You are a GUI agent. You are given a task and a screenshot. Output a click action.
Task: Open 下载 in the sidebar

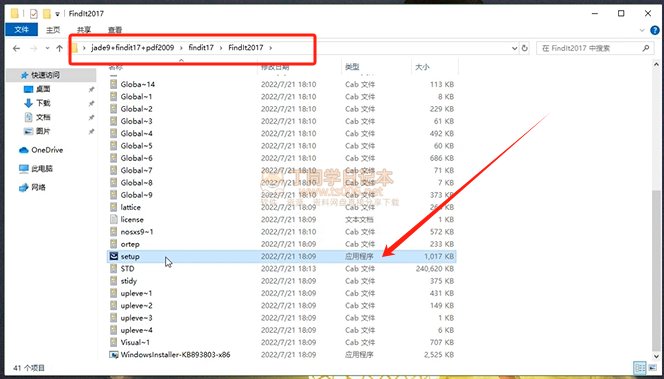43,103
